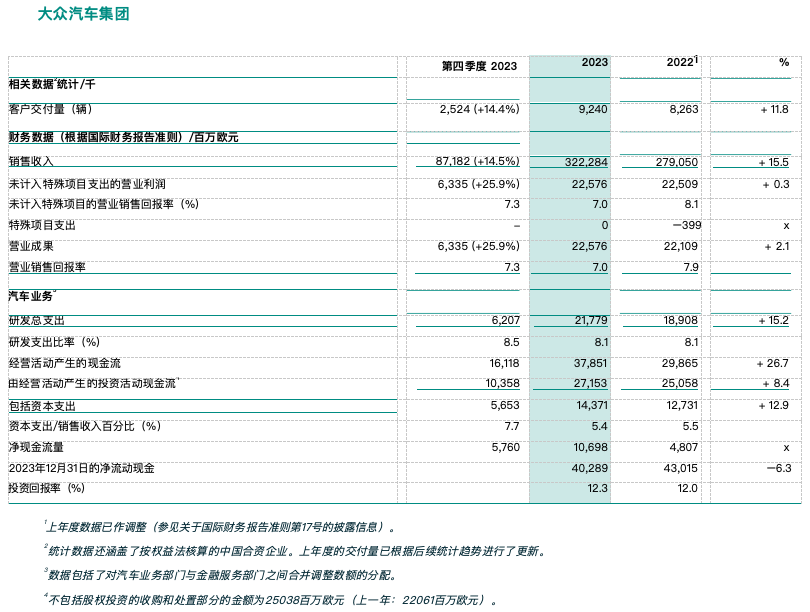
Task: Select the 6,207 quarterly R&D value
Action: [506, 320]
